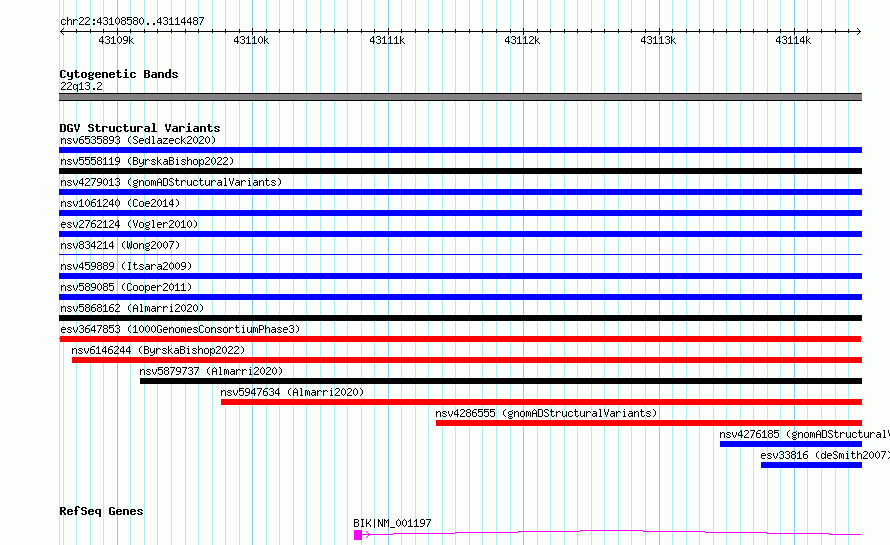The height and width of the screenshot is (545, 890).
Task: Click the 43113k ruler label
Action: (658, 40)
